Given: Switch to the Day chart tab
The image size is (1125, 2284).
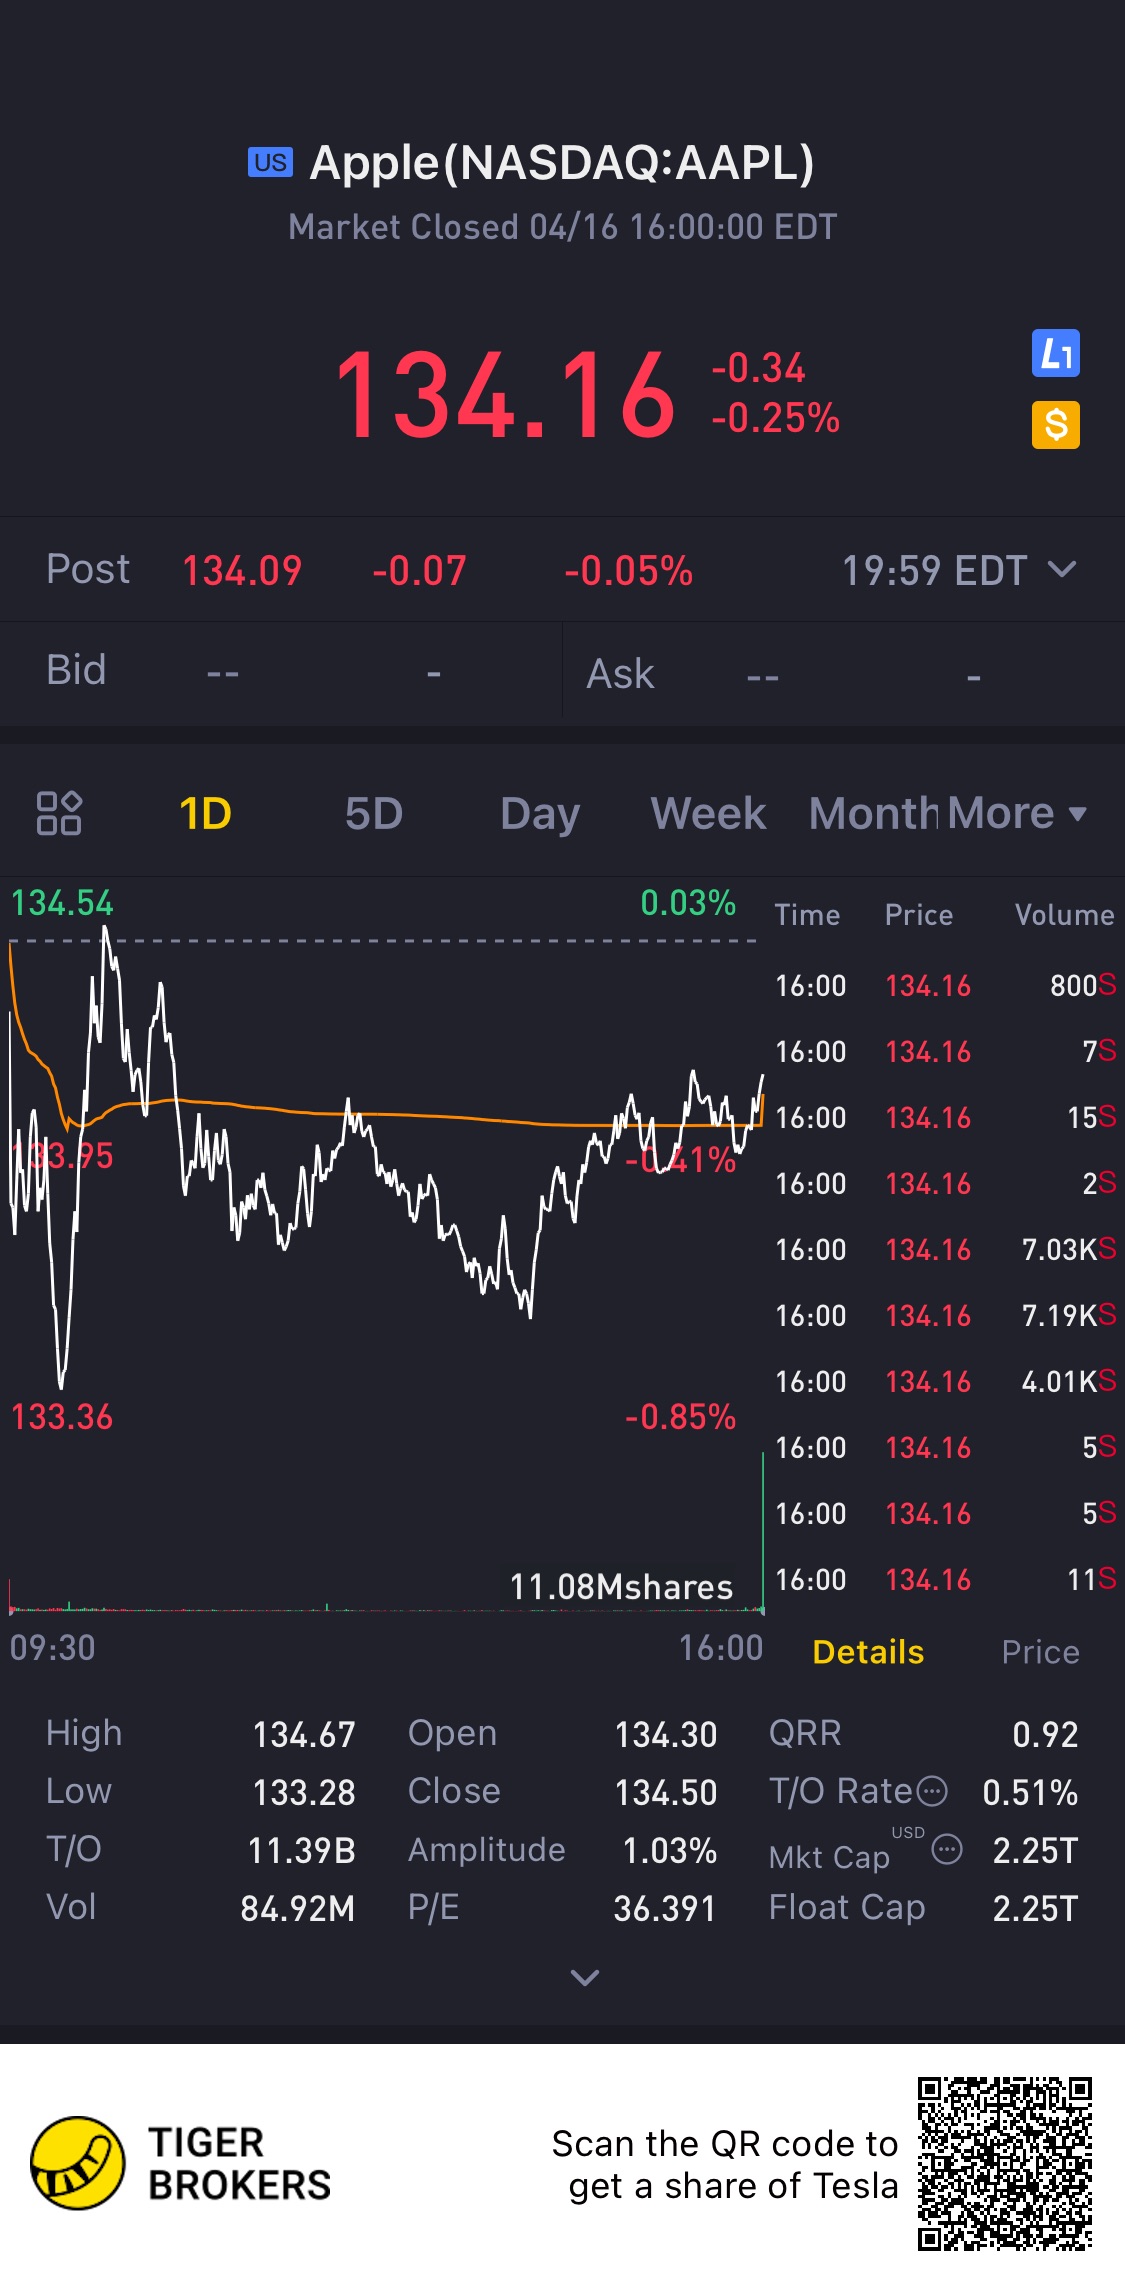Looking at the screenshot, I should (x=540, y=813).
